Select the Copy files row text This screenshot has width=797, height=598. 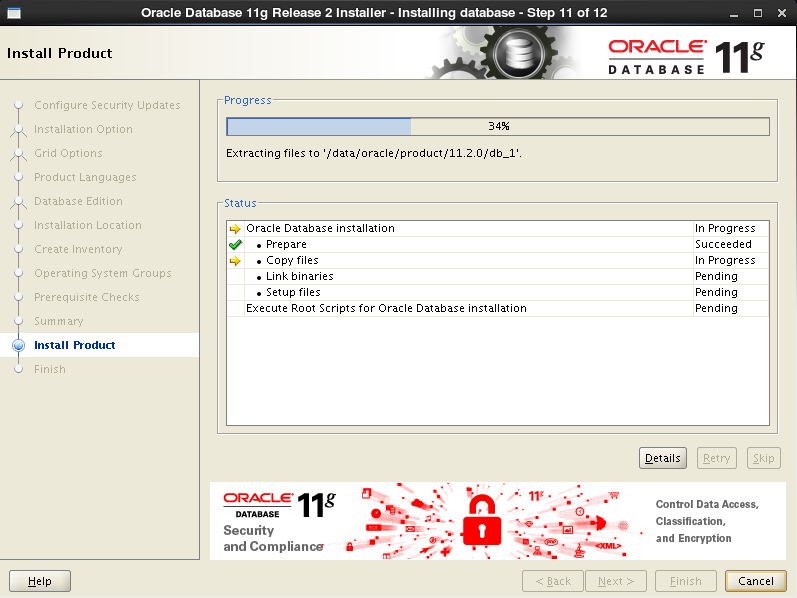[x=292, y=260]
